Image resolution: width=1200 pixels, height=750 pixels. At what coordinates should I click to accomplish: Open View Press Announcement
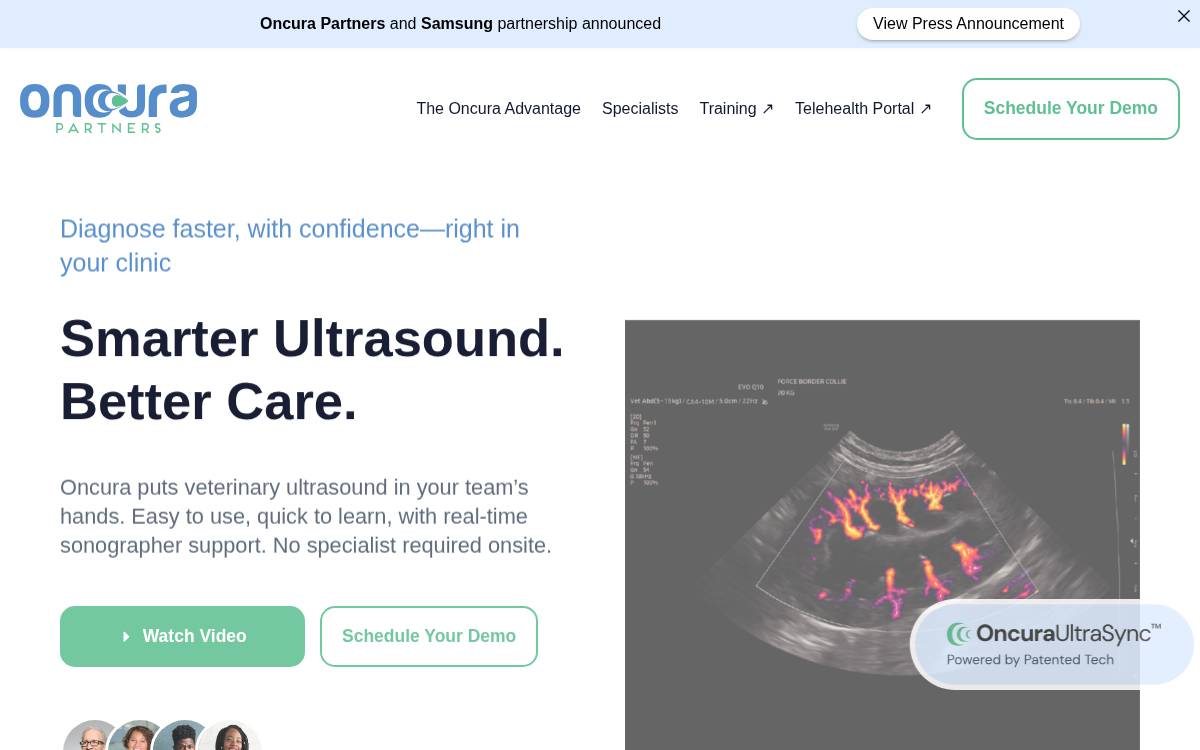point(968,24)
